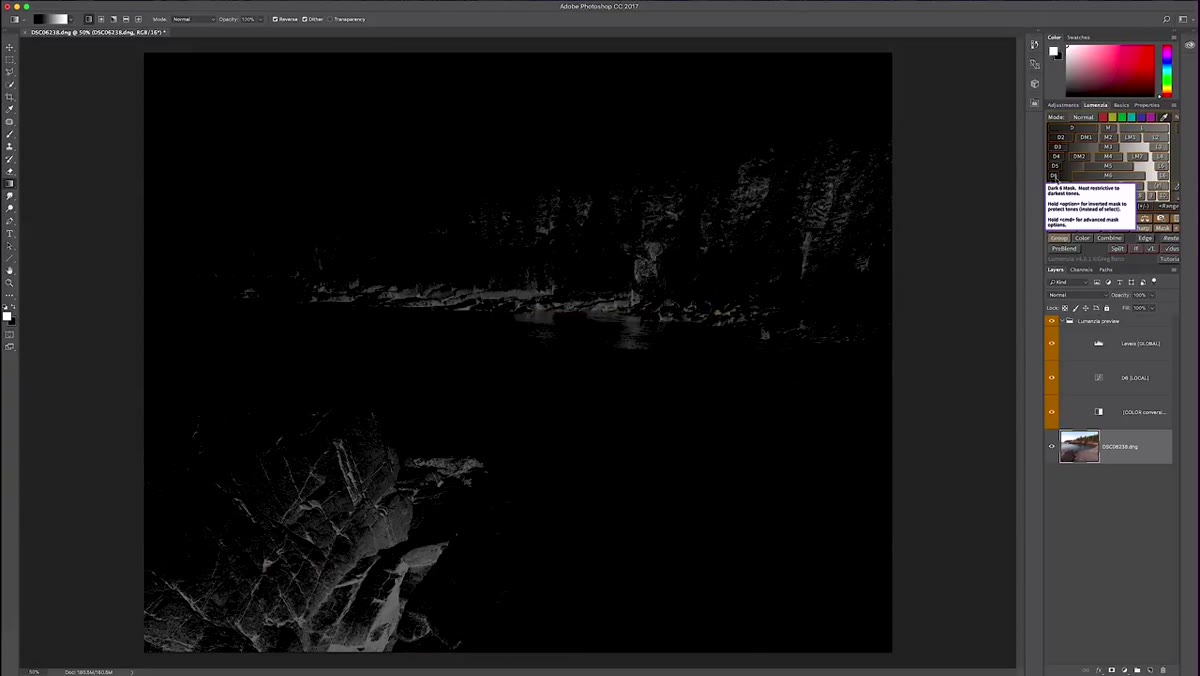
Task: Enable the Transparency checkbox
Action: pos(330,19)
